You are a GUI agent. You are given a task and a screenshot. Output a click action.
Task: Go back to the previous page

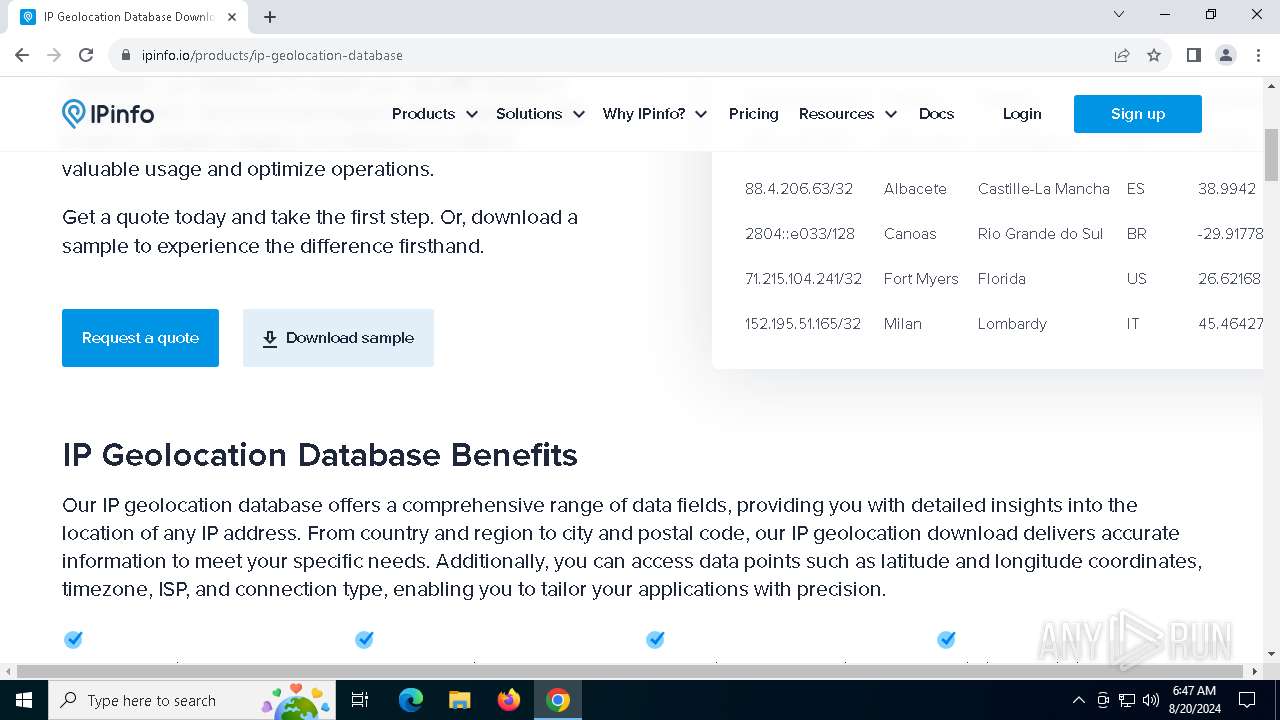[22, 55]
